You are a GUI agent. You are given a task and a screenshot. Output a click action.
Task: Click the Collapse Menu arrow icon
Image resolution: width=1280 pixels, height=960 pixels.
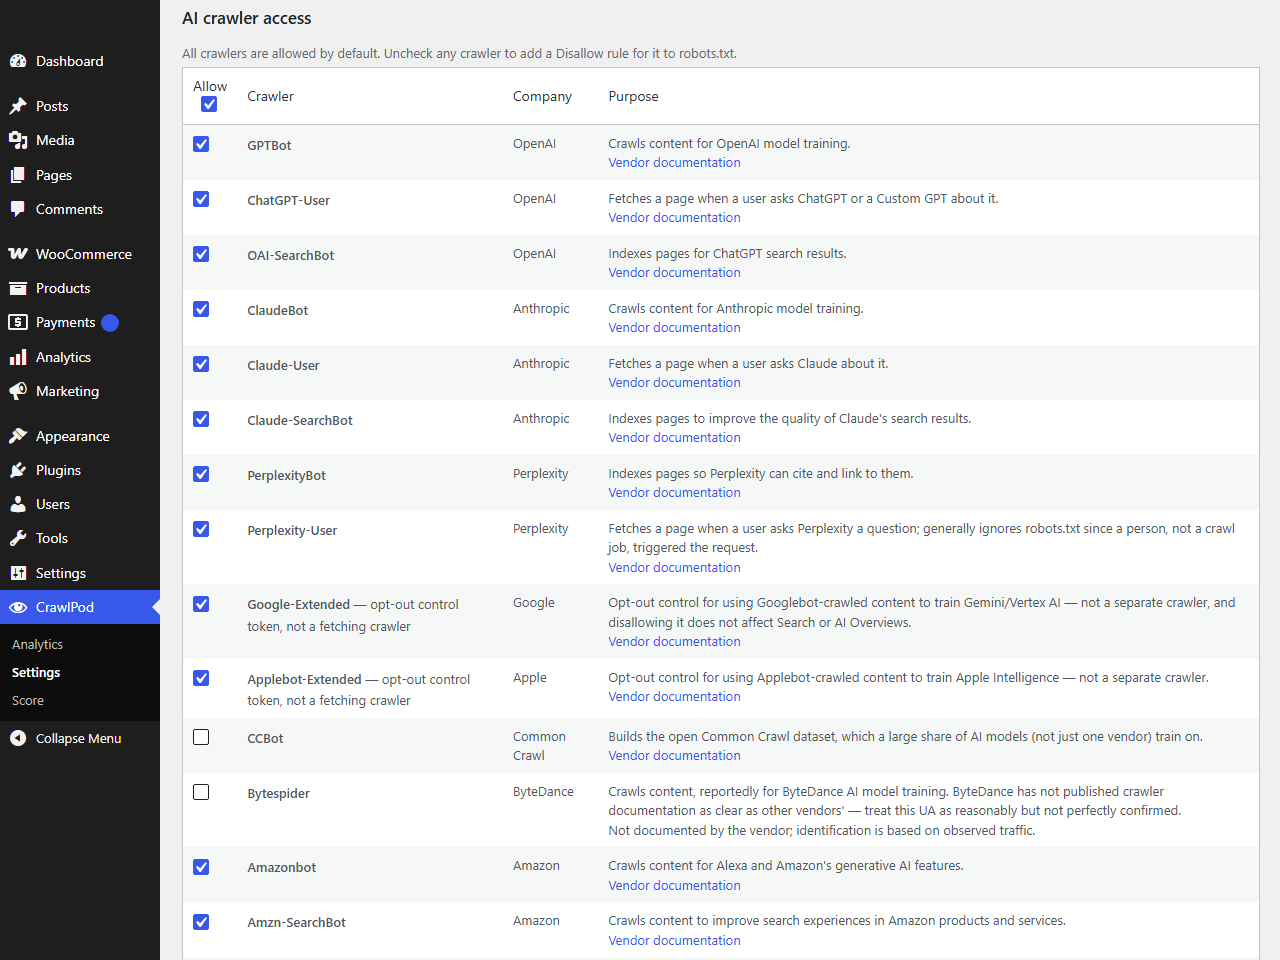(18, 738)
